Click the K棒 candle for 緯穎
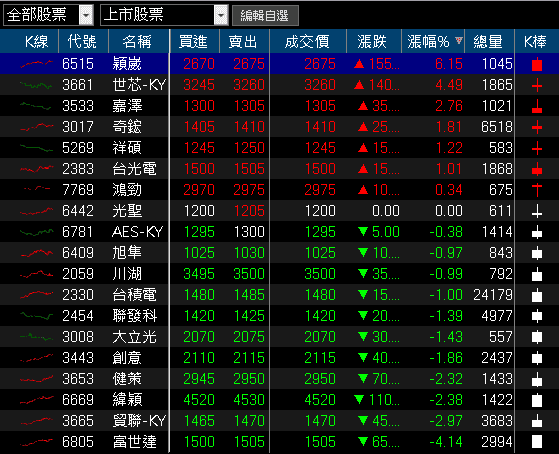559x454 pixels. pyautogui.click(x=537, y=400)
